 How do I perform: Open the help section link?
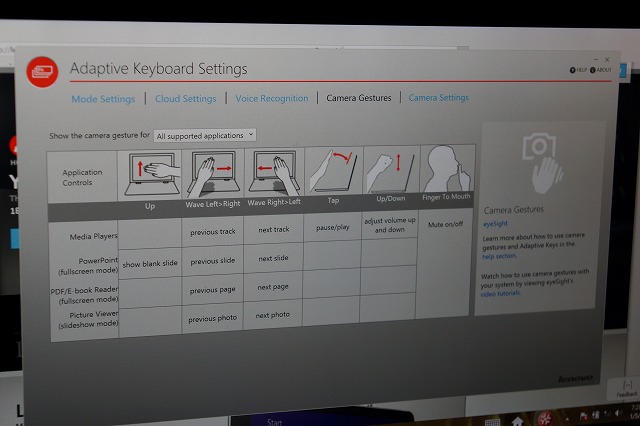[x=499, y=256]
